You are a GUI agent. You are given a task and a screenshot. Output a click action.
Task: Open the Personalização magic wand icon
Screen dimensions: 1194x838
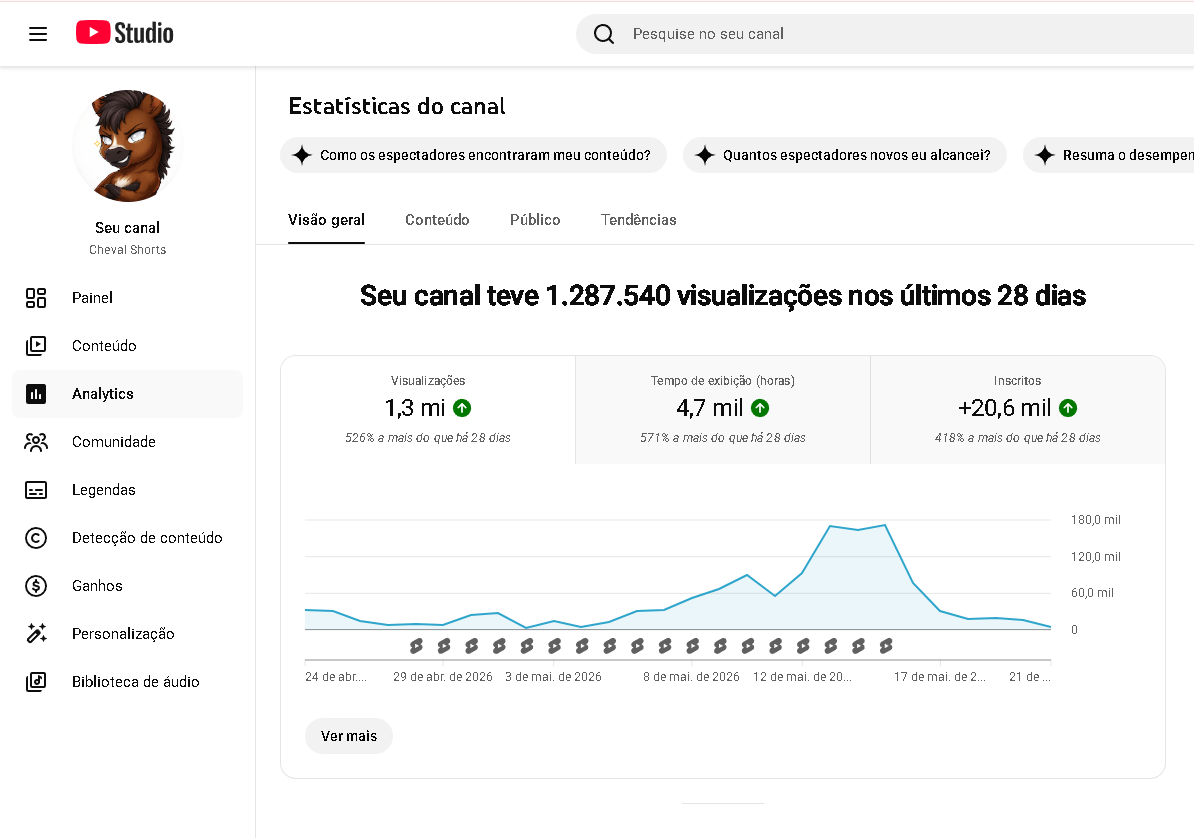click(36, 634)
